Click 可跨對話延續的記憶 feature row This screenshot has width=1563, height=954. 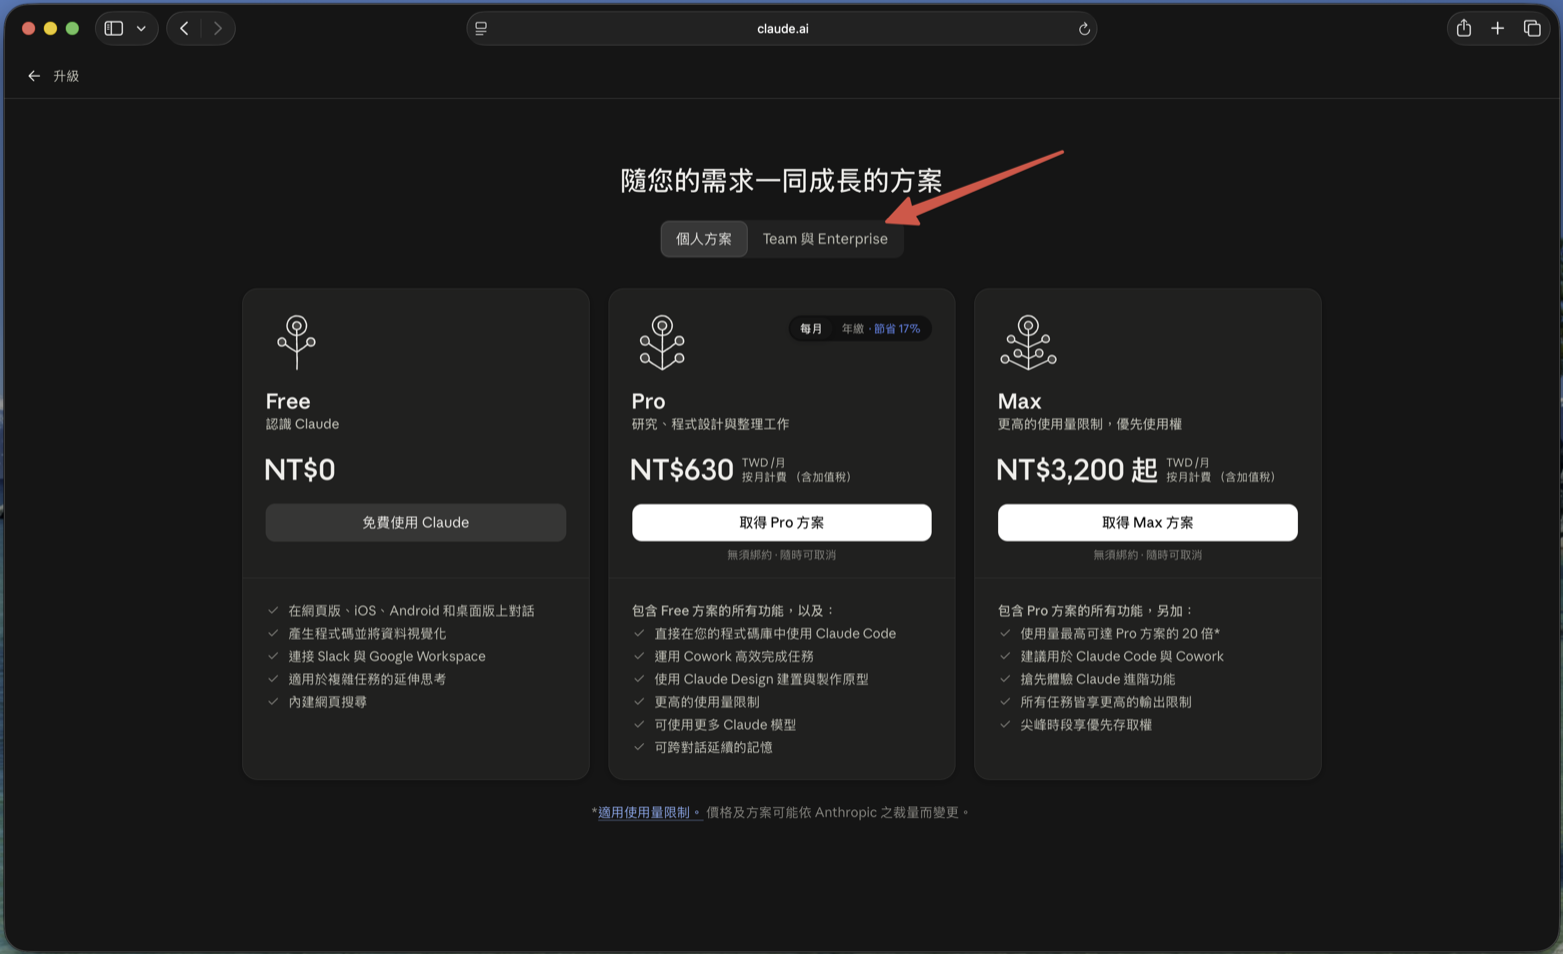pyautogui.click(x=713, y=748)
